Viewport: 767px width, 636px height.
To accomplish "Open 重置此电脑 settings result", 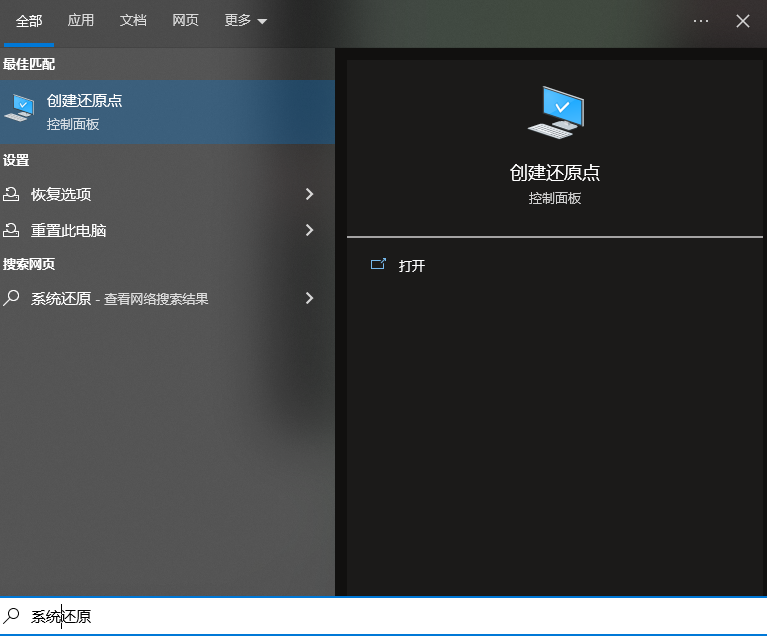I will (x=167, y=230).
